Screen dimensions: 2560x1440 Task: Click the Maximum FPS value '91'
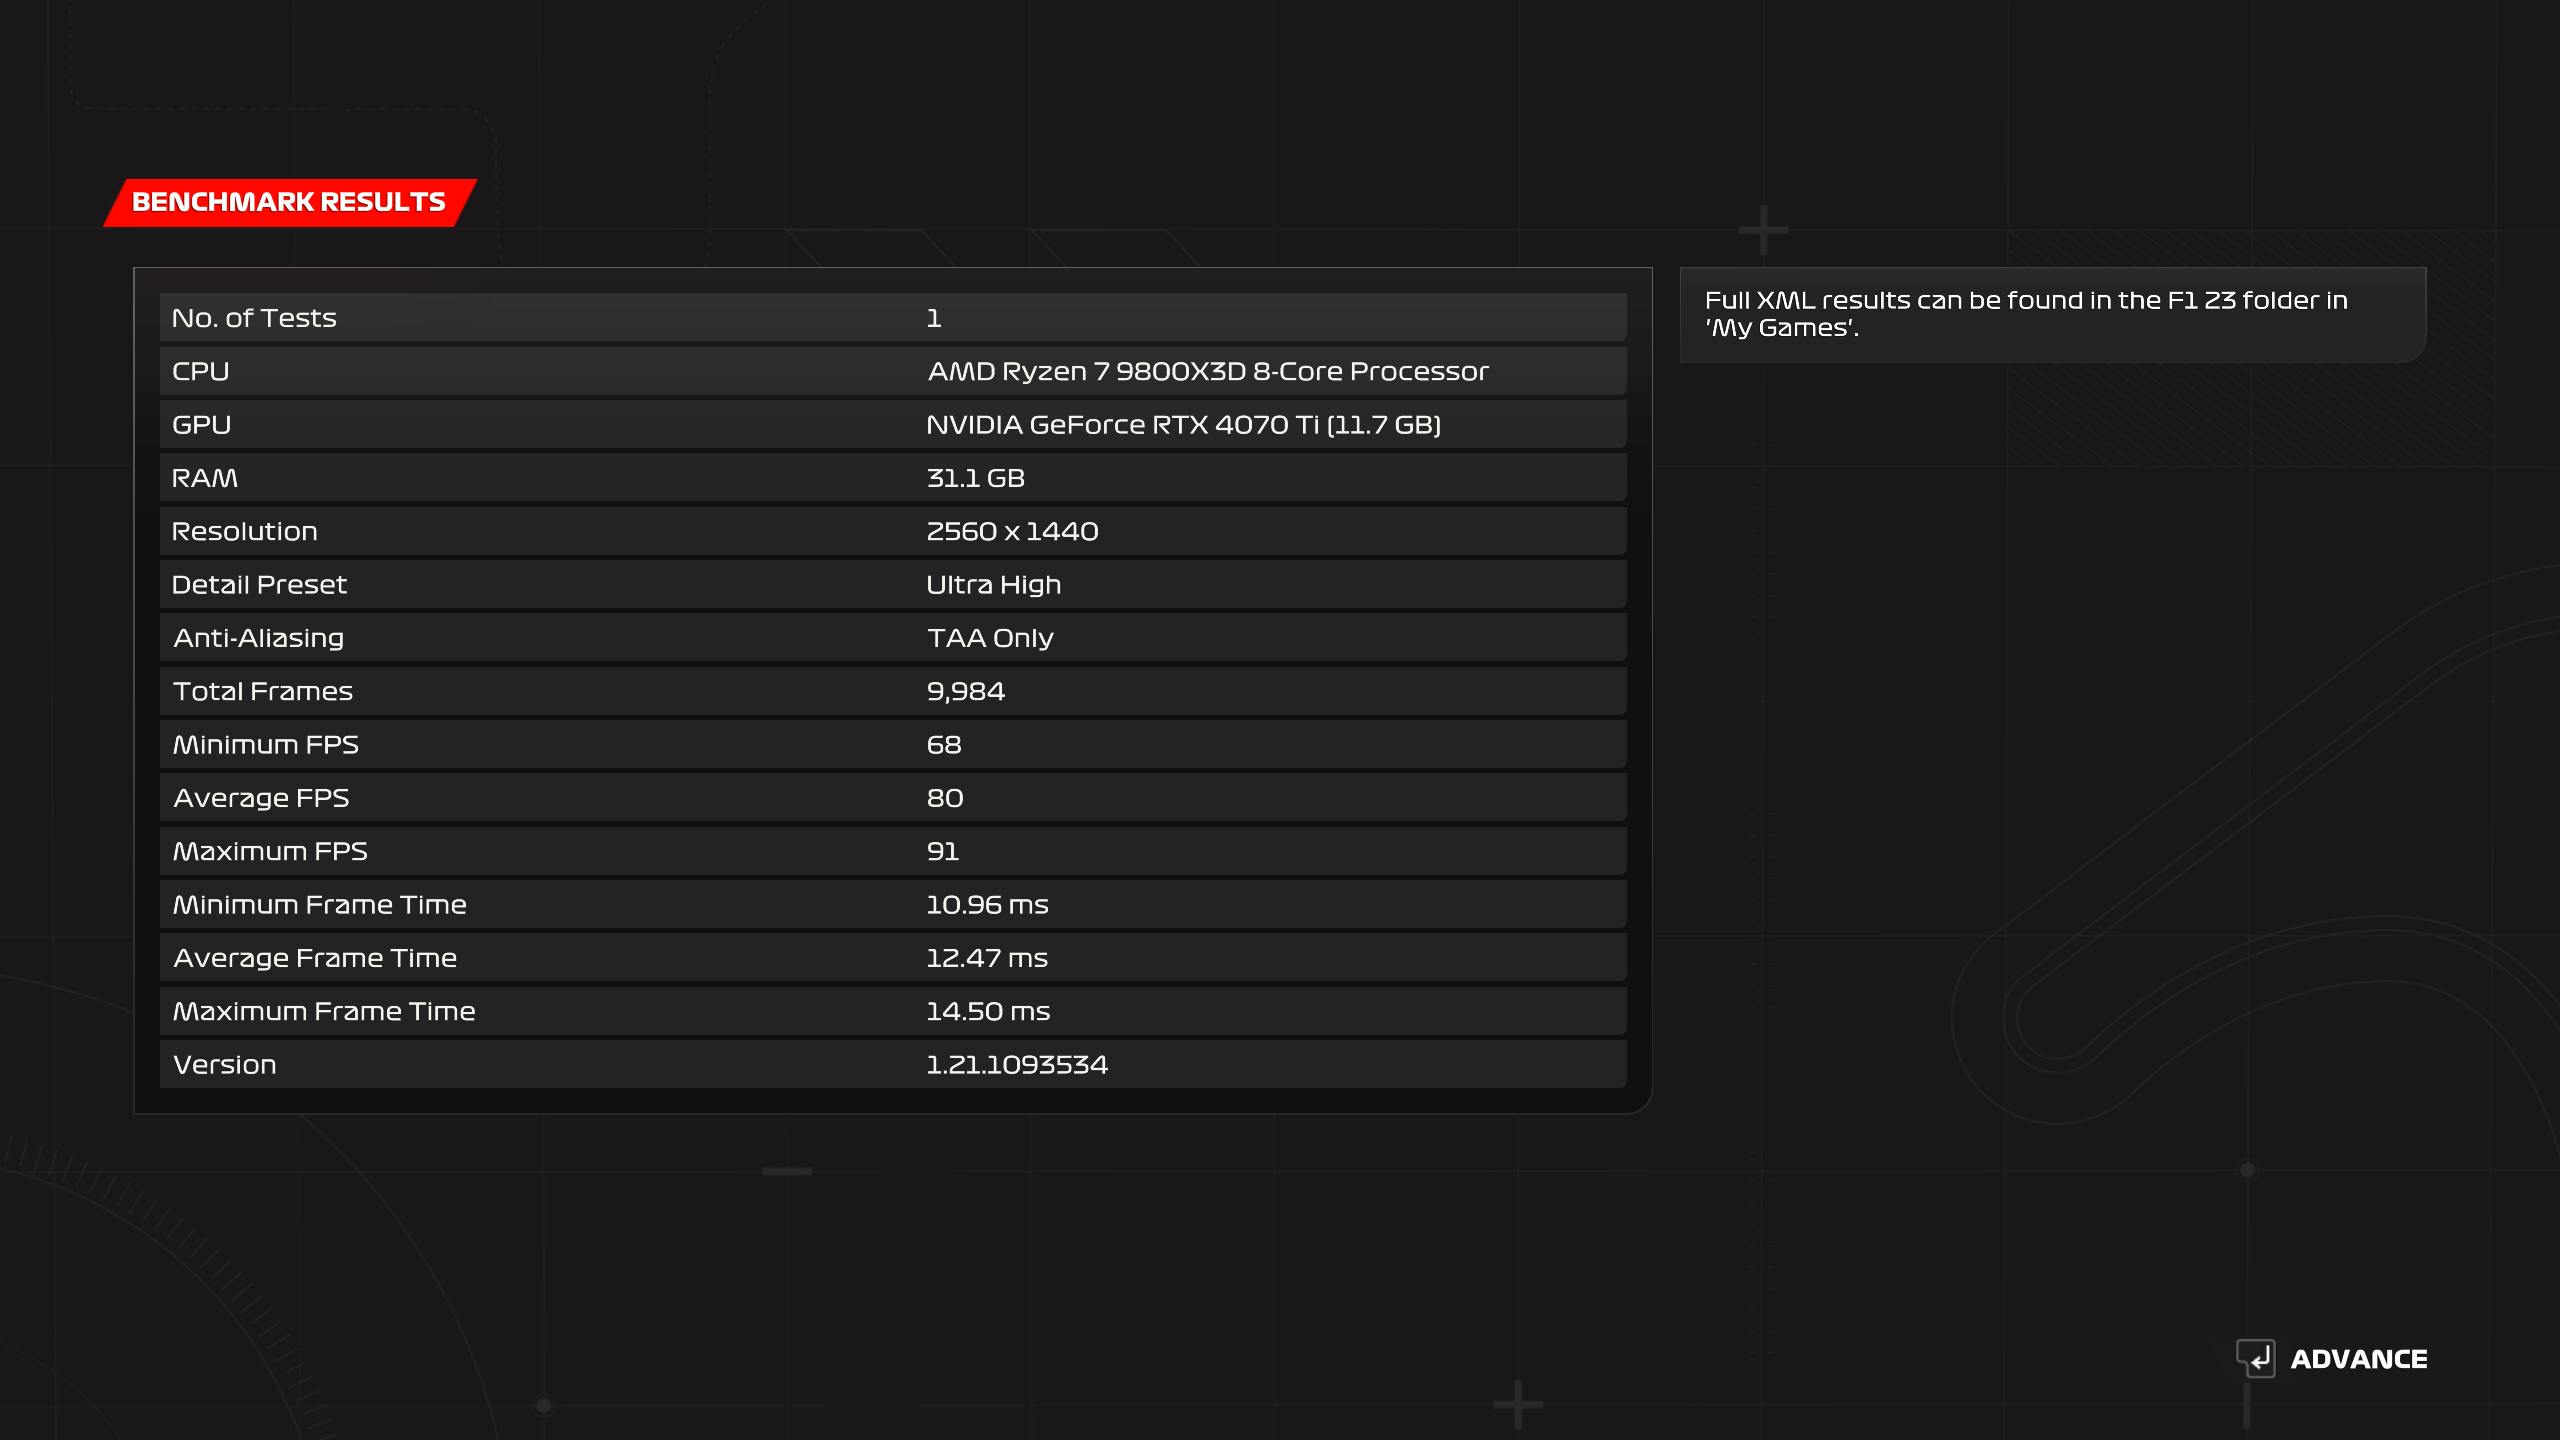942,851
